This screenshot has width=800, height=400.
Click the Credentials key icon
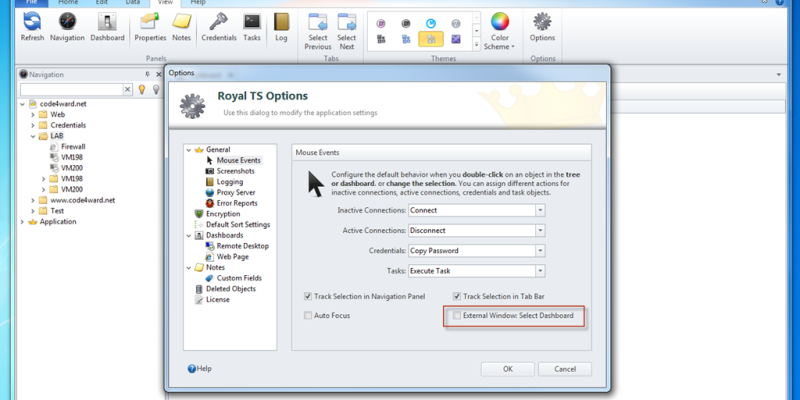pos(218,22)
